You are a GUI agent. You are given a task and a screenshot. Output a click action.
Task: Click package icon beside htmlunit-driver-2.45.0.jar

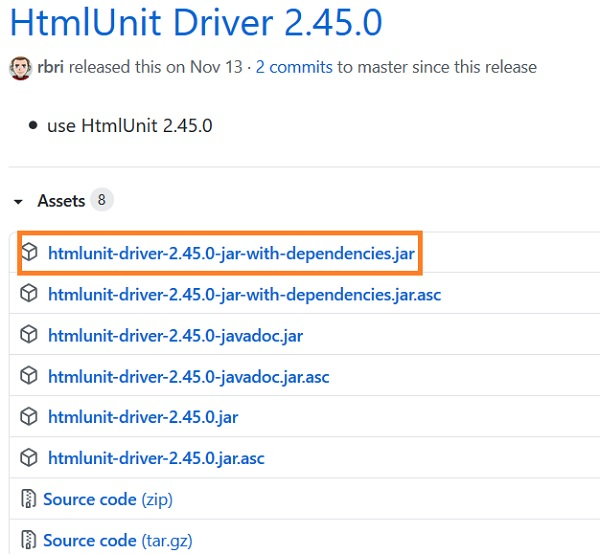coord(29,417)
